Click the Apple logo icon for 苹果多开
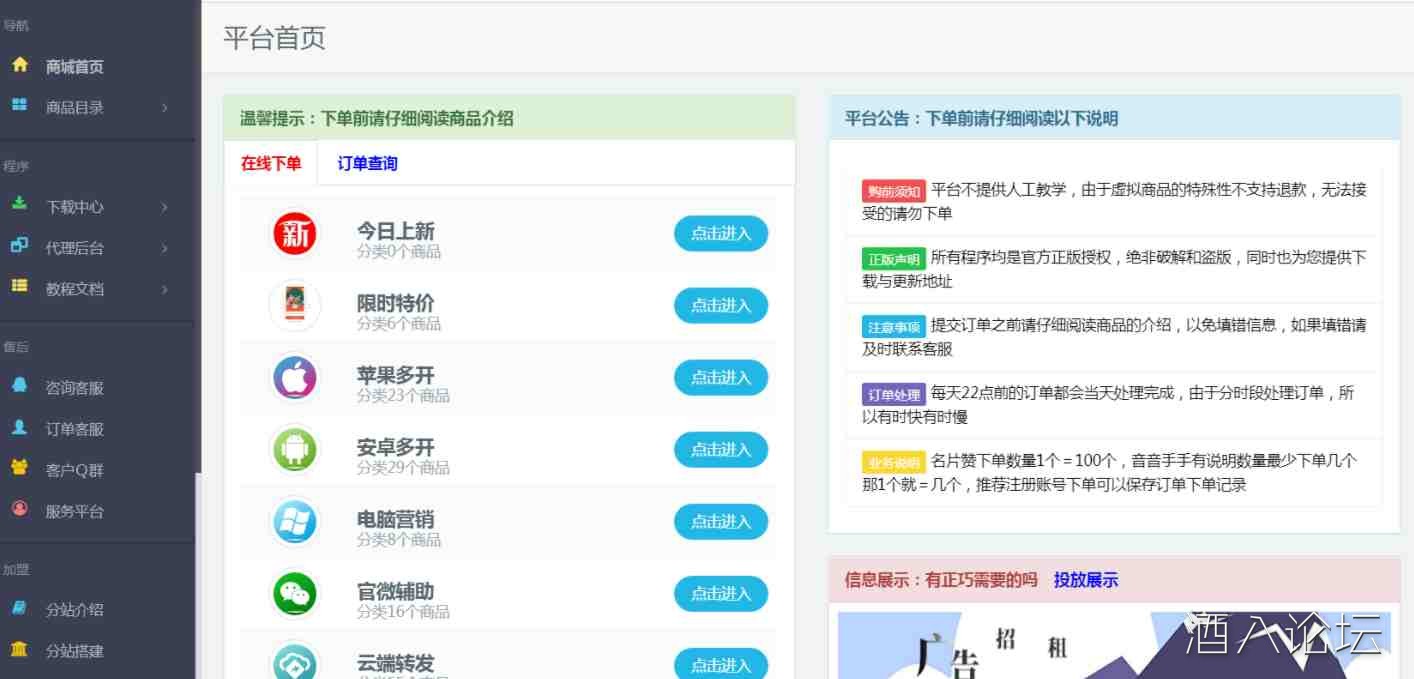This screenshot has width=1414, height=679. 295,378
